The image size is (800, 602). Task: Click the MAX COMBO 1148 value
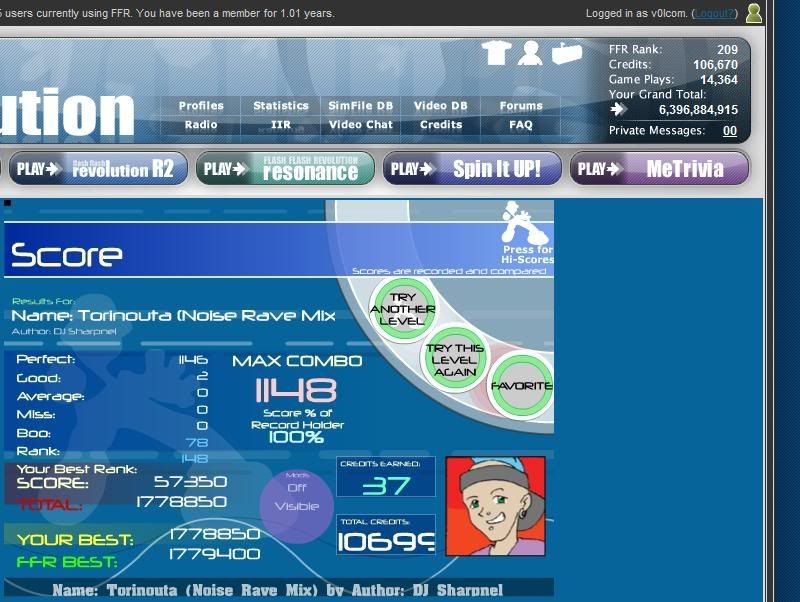click(x=296, y=390)
